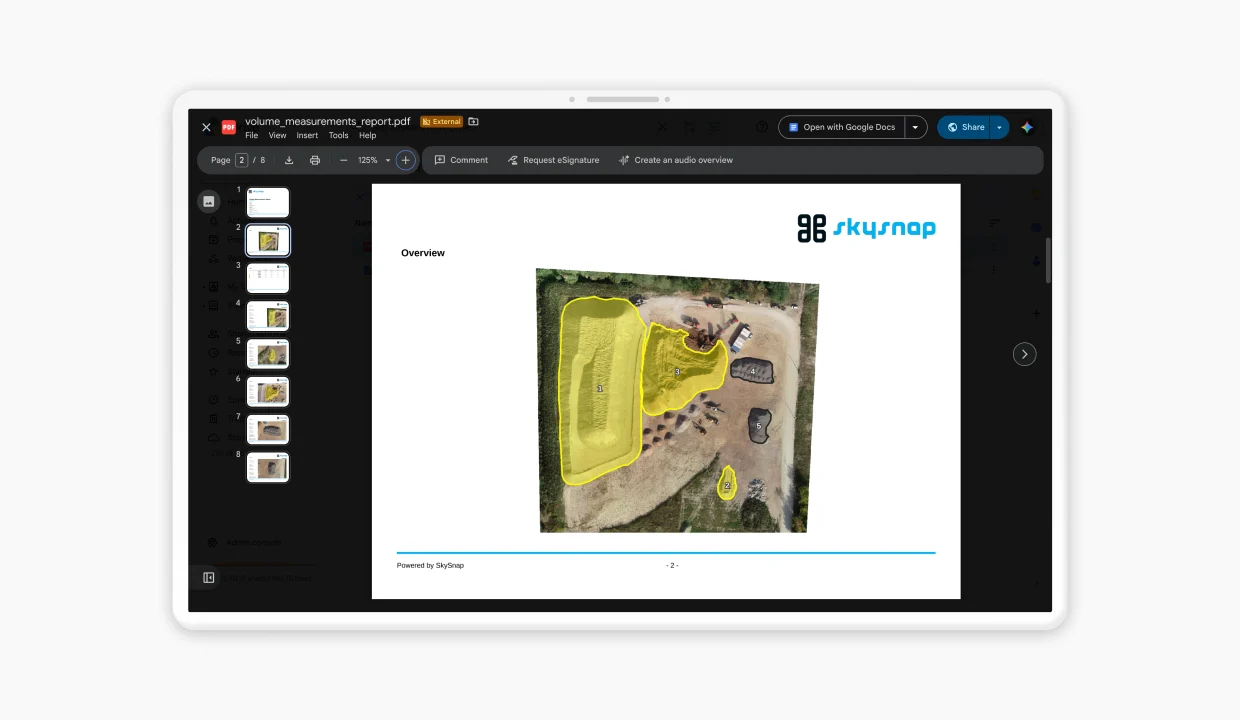This screenshot has height=720, width=1240.
Task: Select page 2 thumbnail
Action: [268, 240]
